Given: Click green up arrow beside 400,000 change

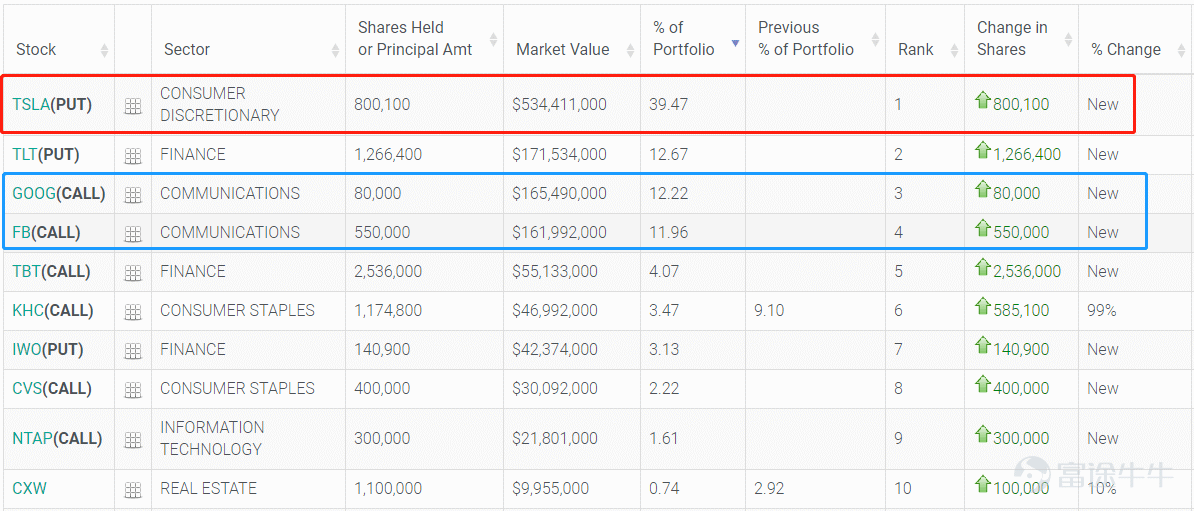Looking at the screenshot, I should coord(982,384).
